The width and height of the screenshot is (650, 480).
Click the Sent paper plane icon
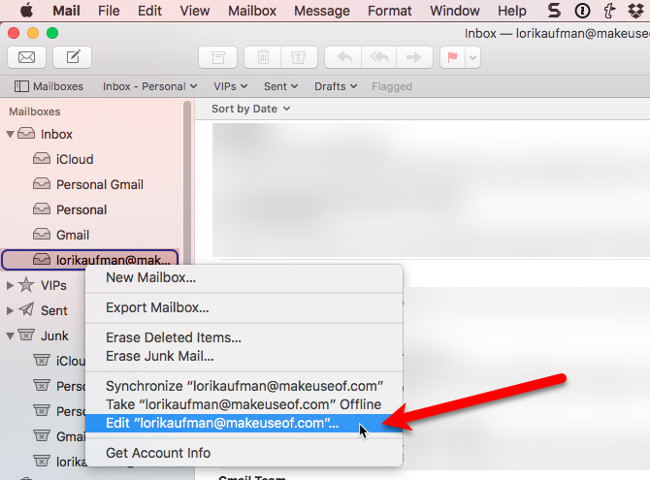(x=27, y=309)
